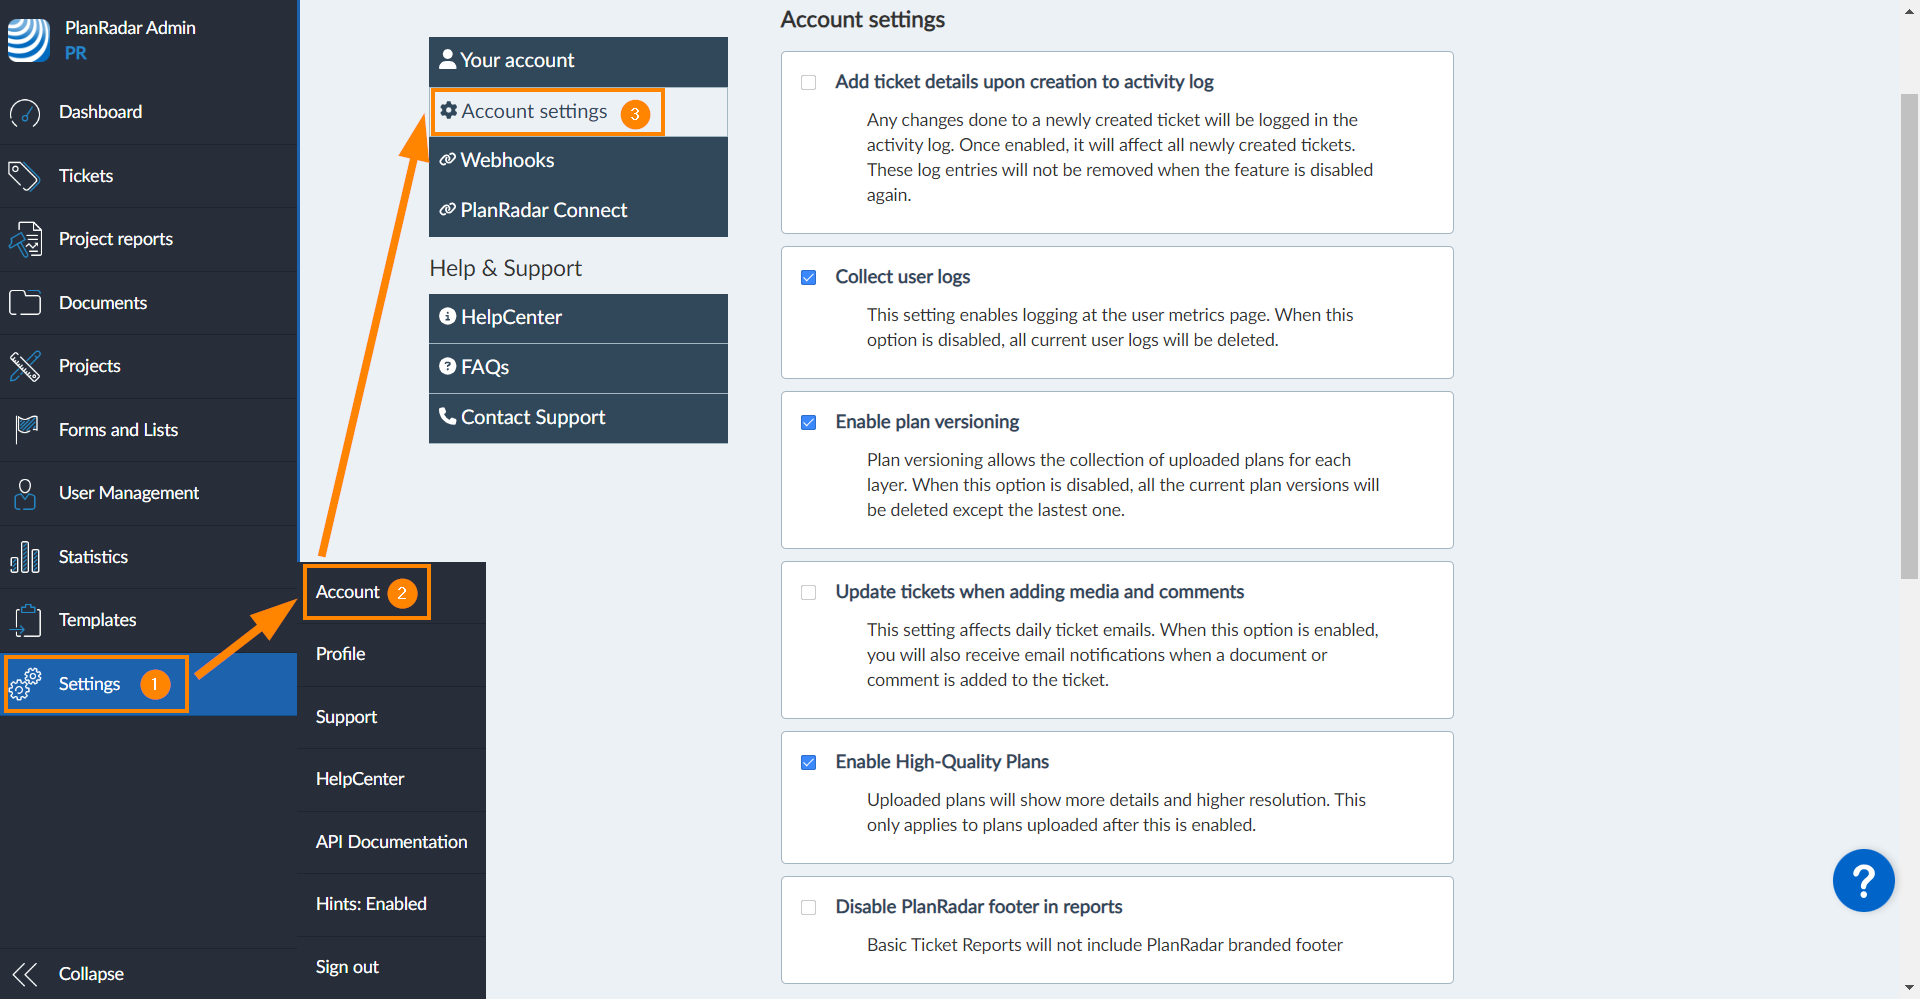The height and width of the screenshot is (999, 1920).
Task: Collapse the left sidebar
Action: [x=149, y=974]
